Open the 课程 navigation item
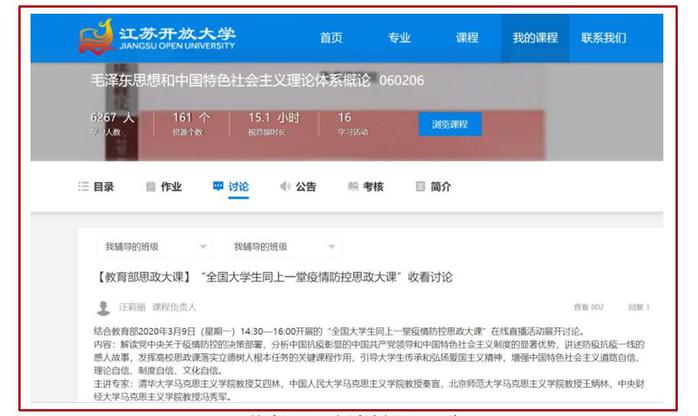 pyautogui.click(x=467, y=38)
